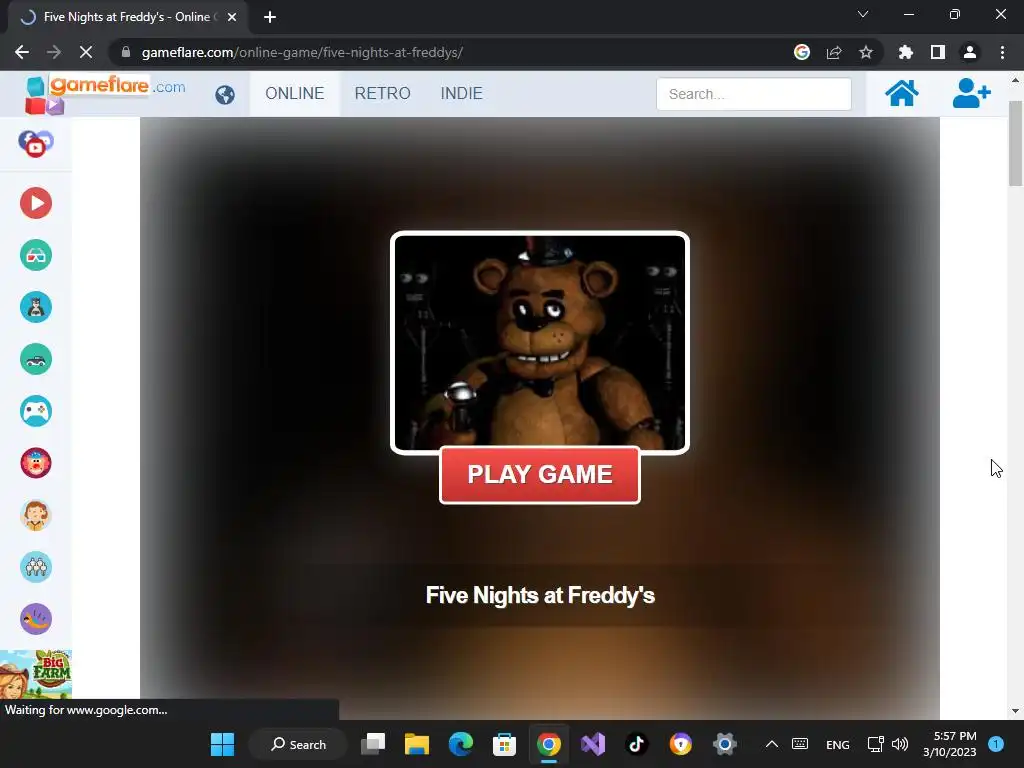Select the car racing category icon
This screenshot has width=1024, height=768.
point(36,359)
